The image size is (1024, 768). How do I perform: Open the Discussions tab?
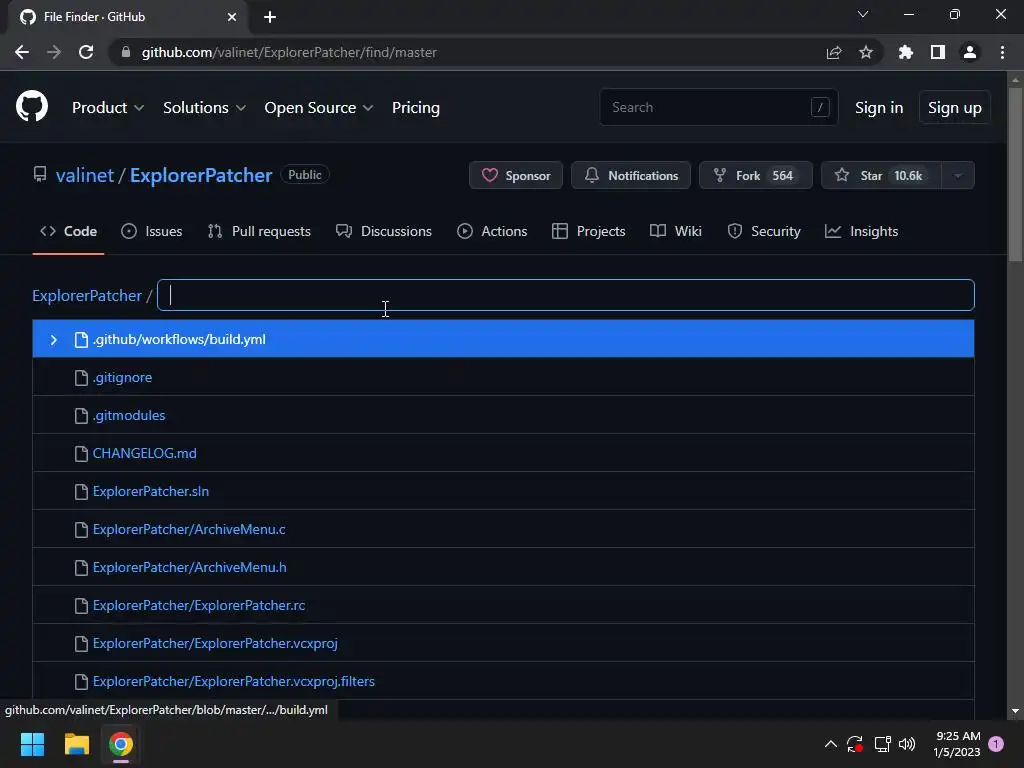384,231
